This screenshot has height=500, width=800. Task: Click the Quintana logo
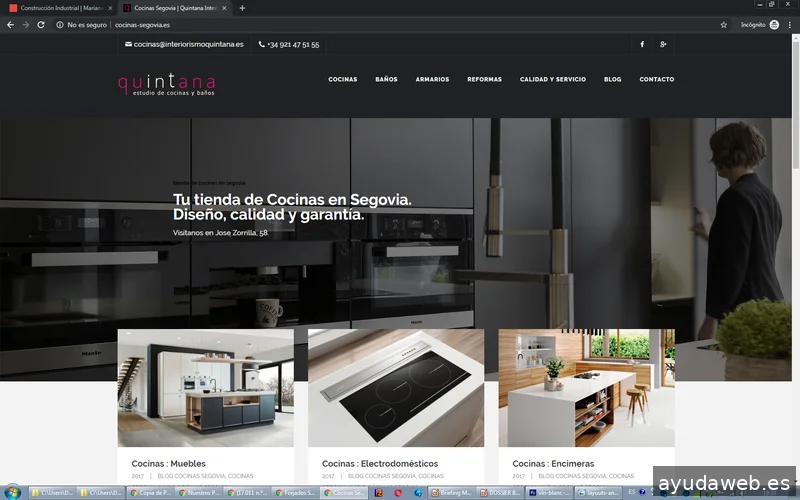[x=166, y=84]
